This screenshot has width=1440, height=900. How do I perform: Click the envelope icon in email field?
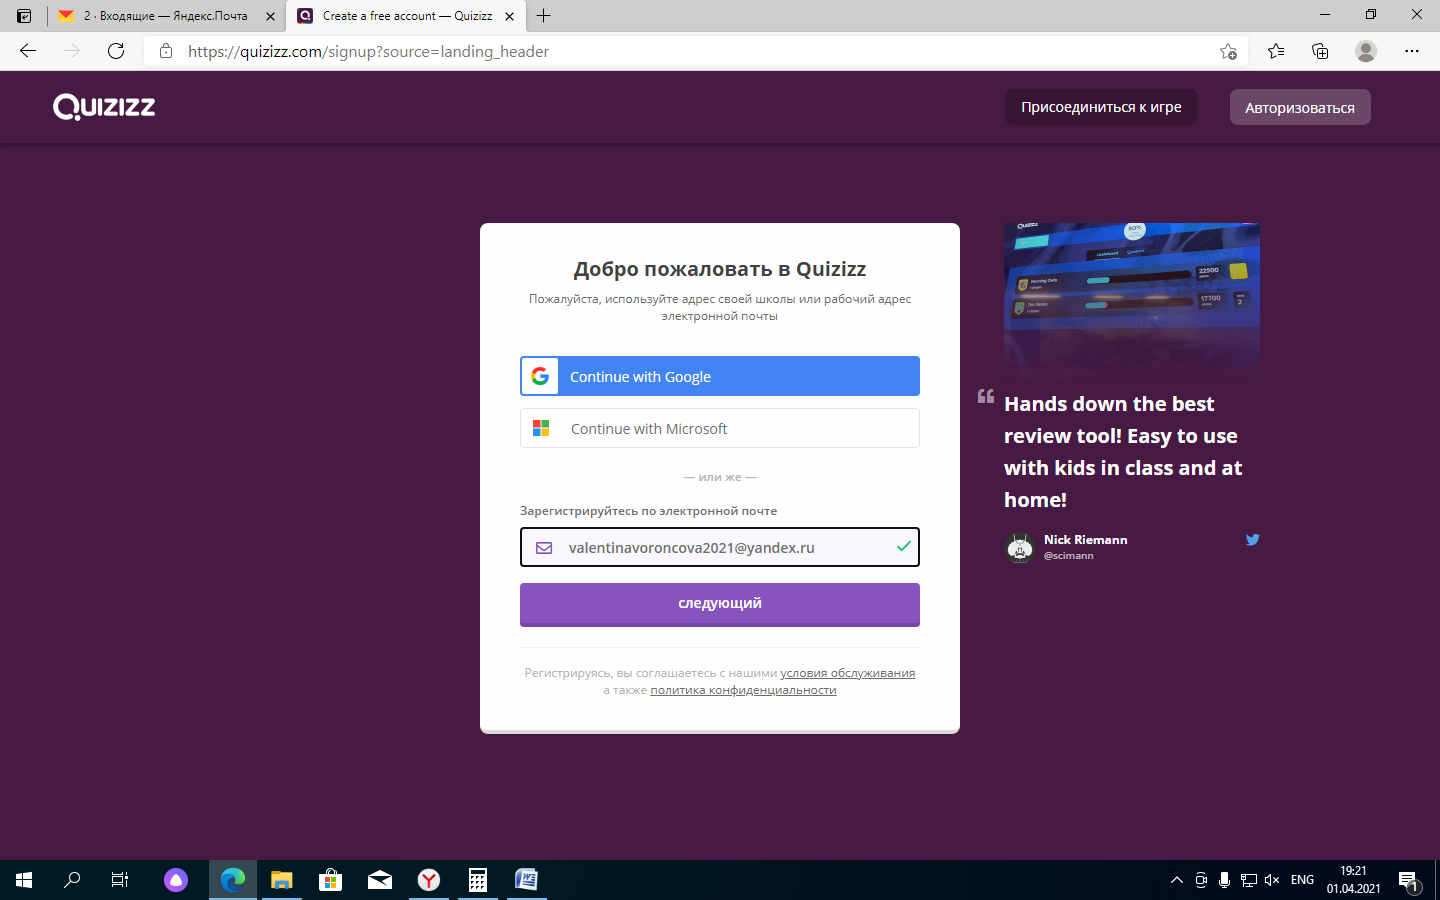[544, 548]
